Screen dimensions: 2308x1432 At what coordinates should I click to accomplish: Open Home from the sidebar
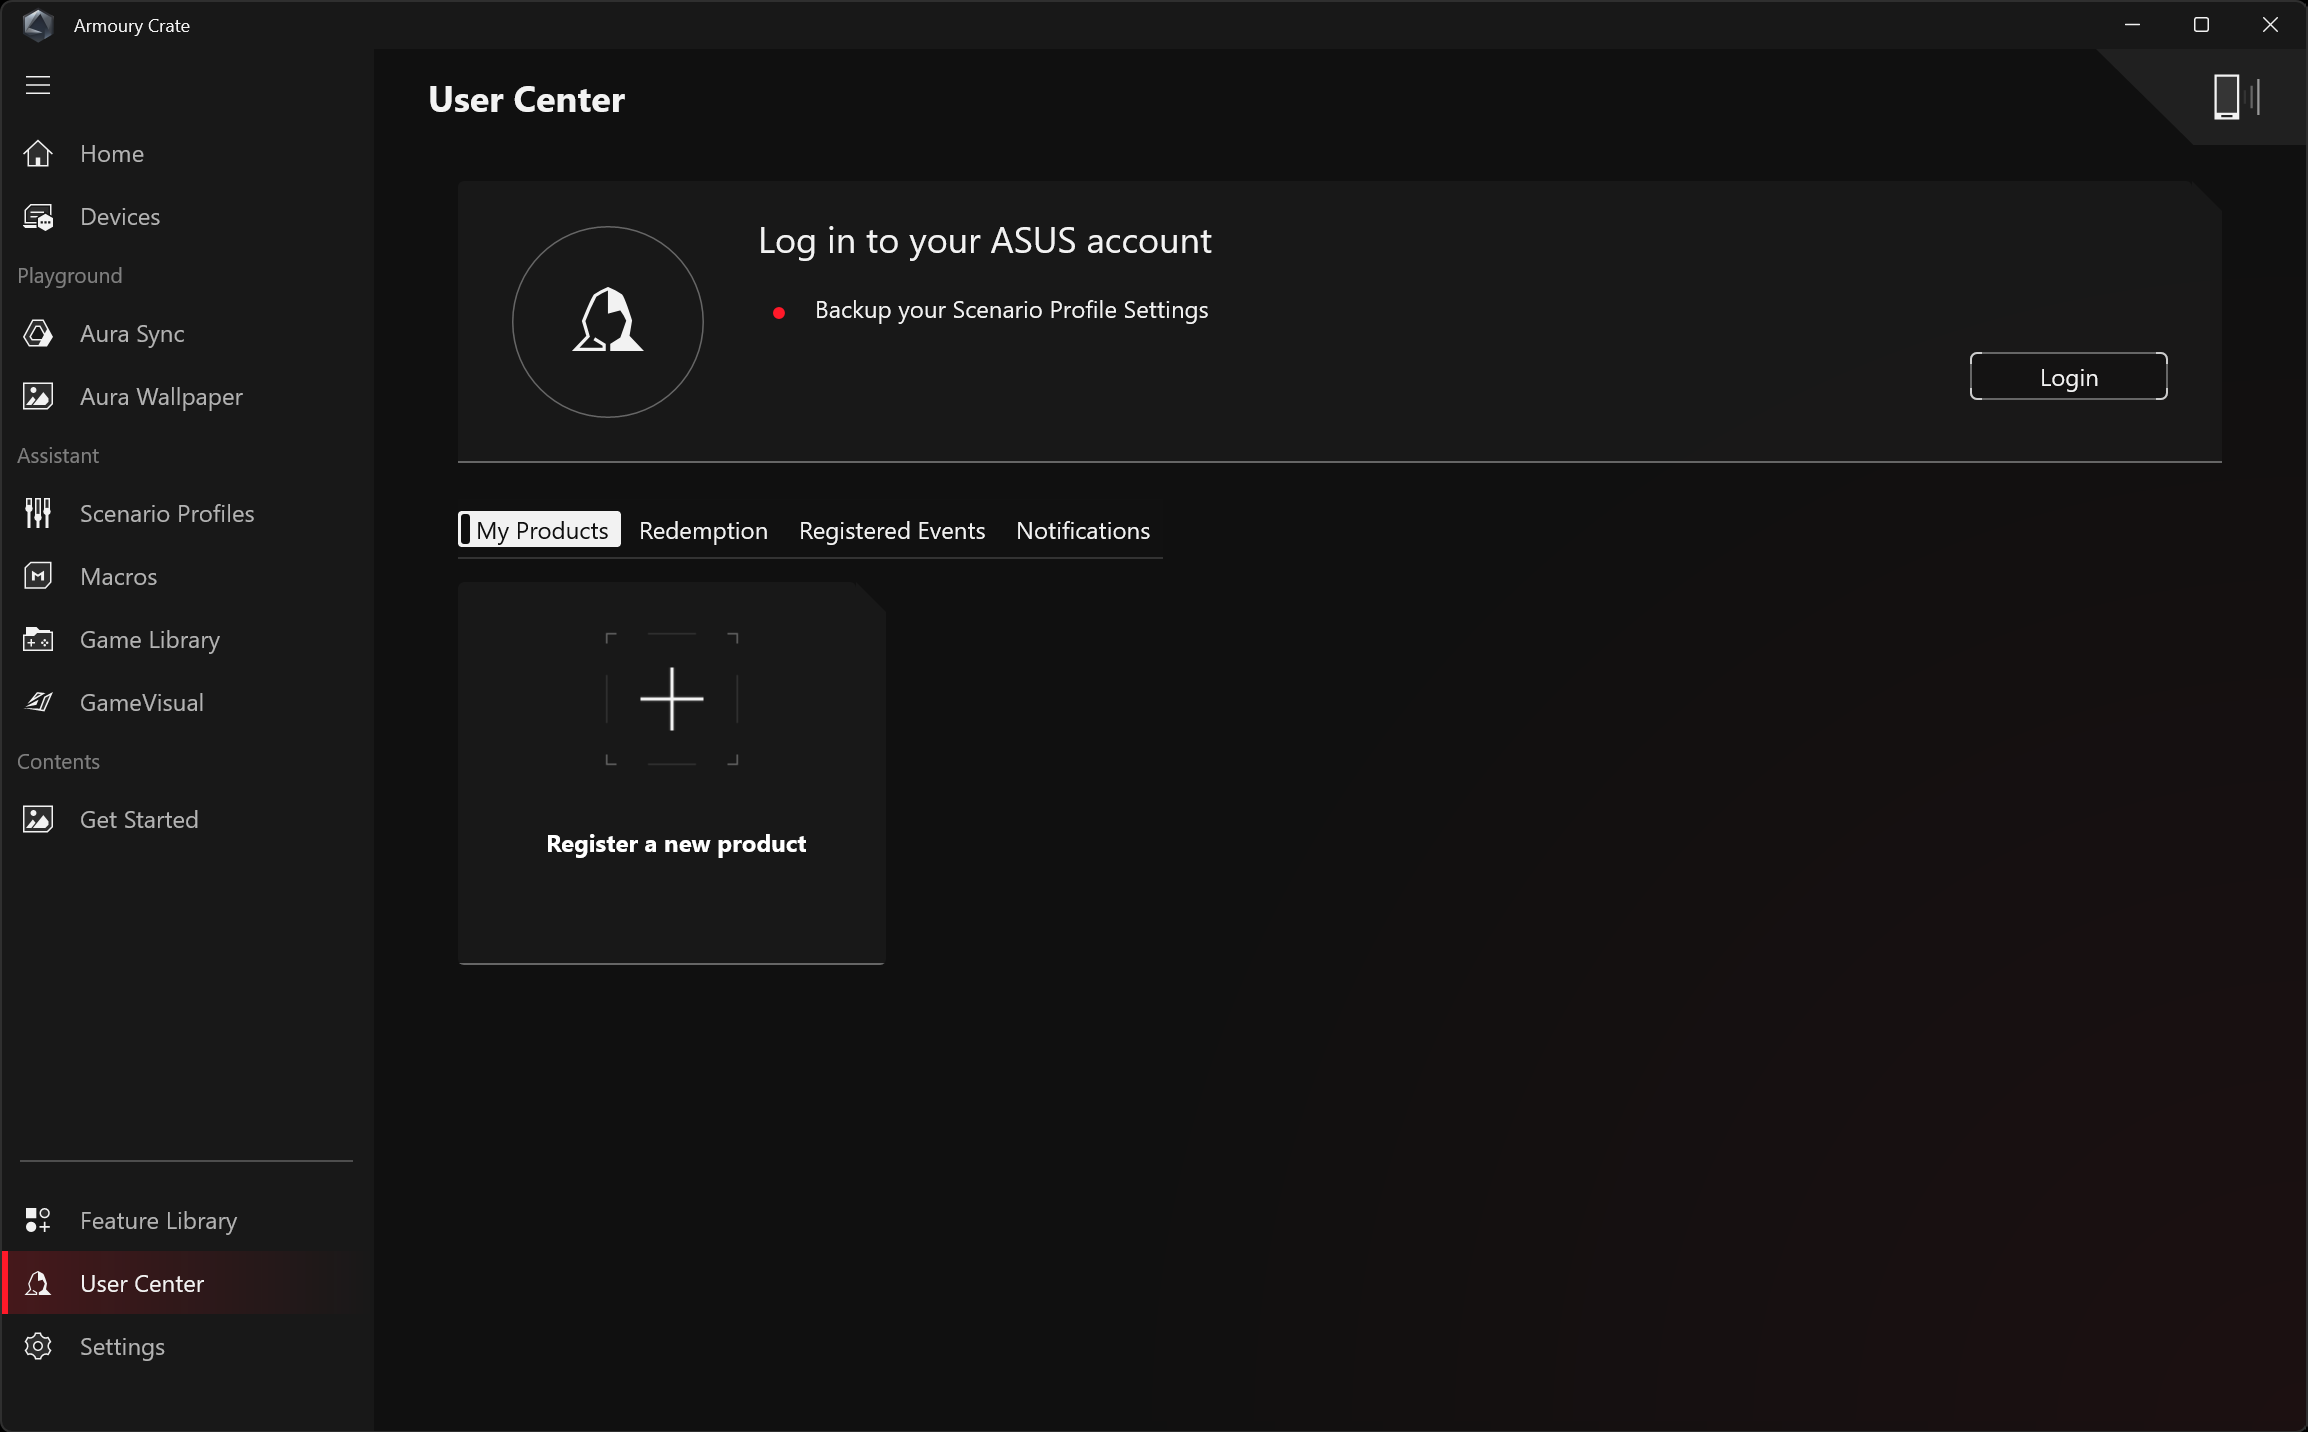click(111, 154)
